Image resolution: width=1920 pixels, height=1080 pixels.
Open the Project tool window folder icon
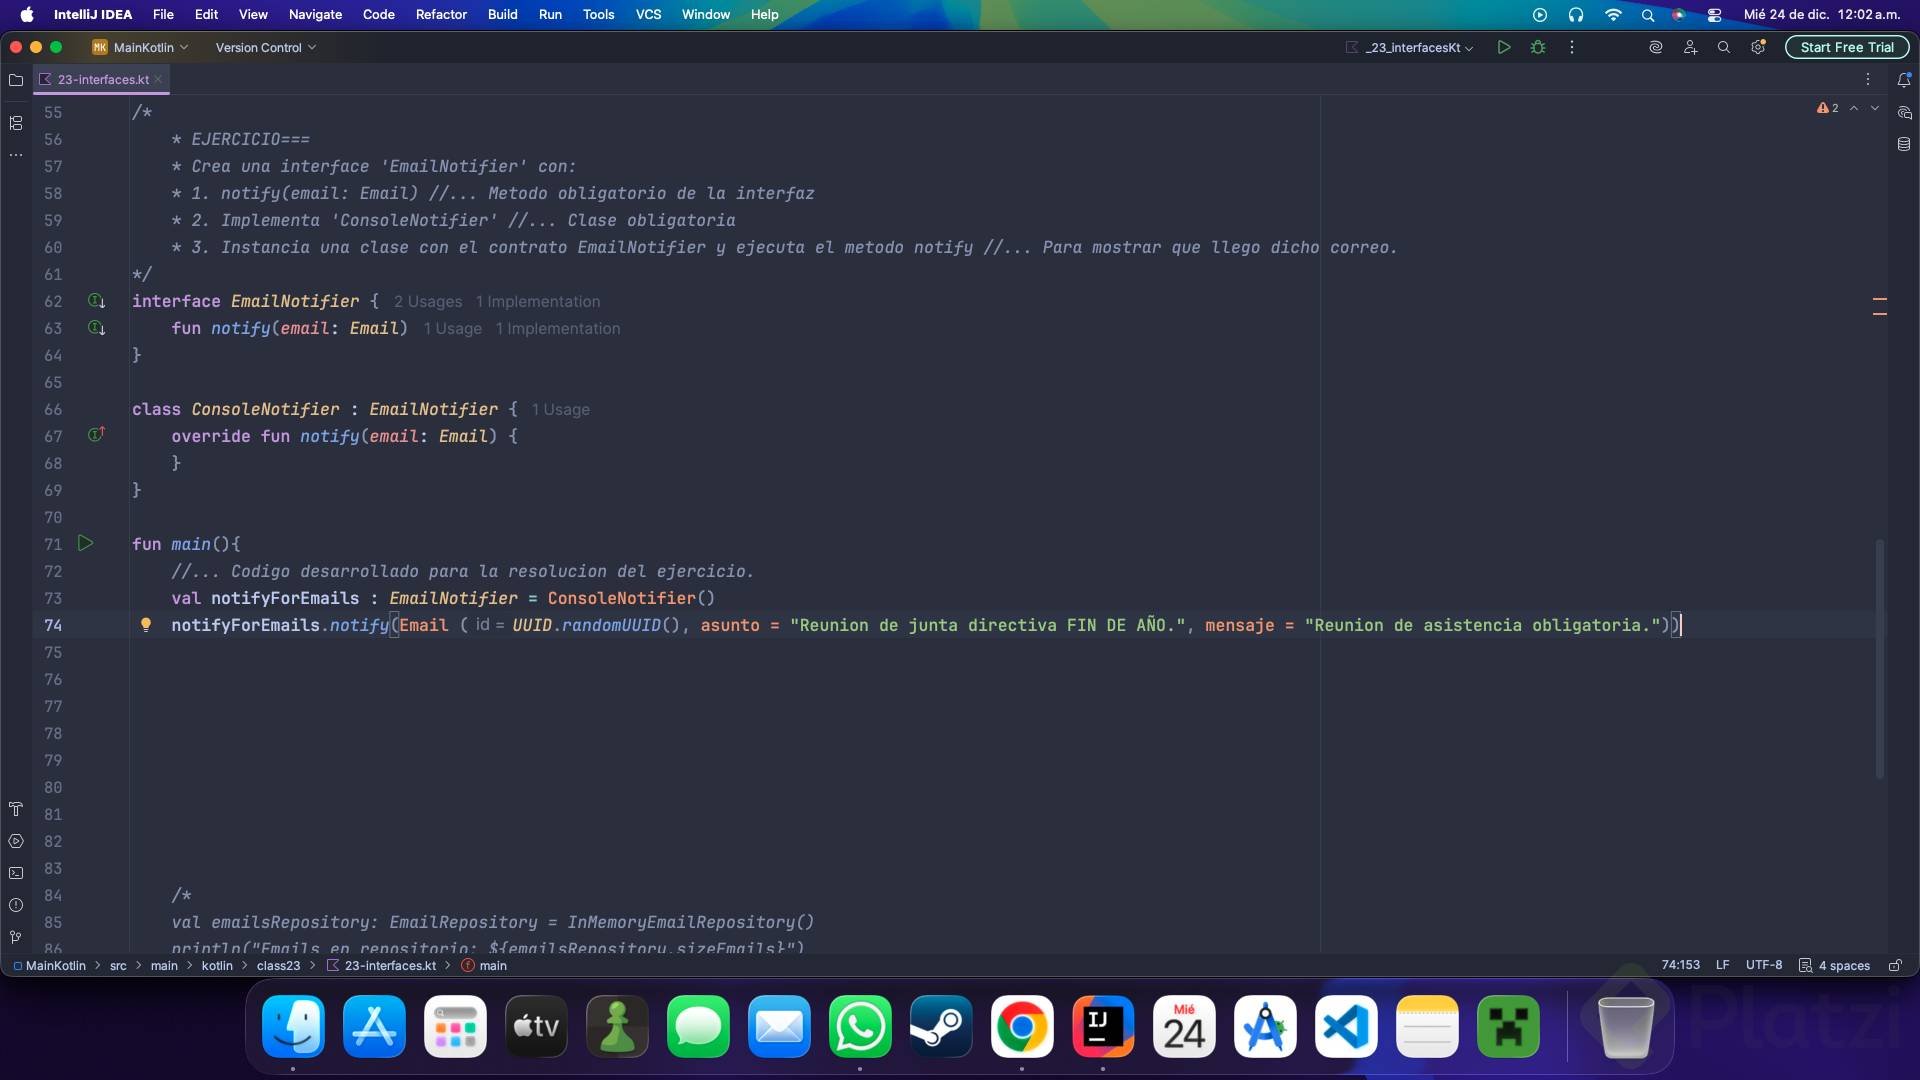pos(16,80)
